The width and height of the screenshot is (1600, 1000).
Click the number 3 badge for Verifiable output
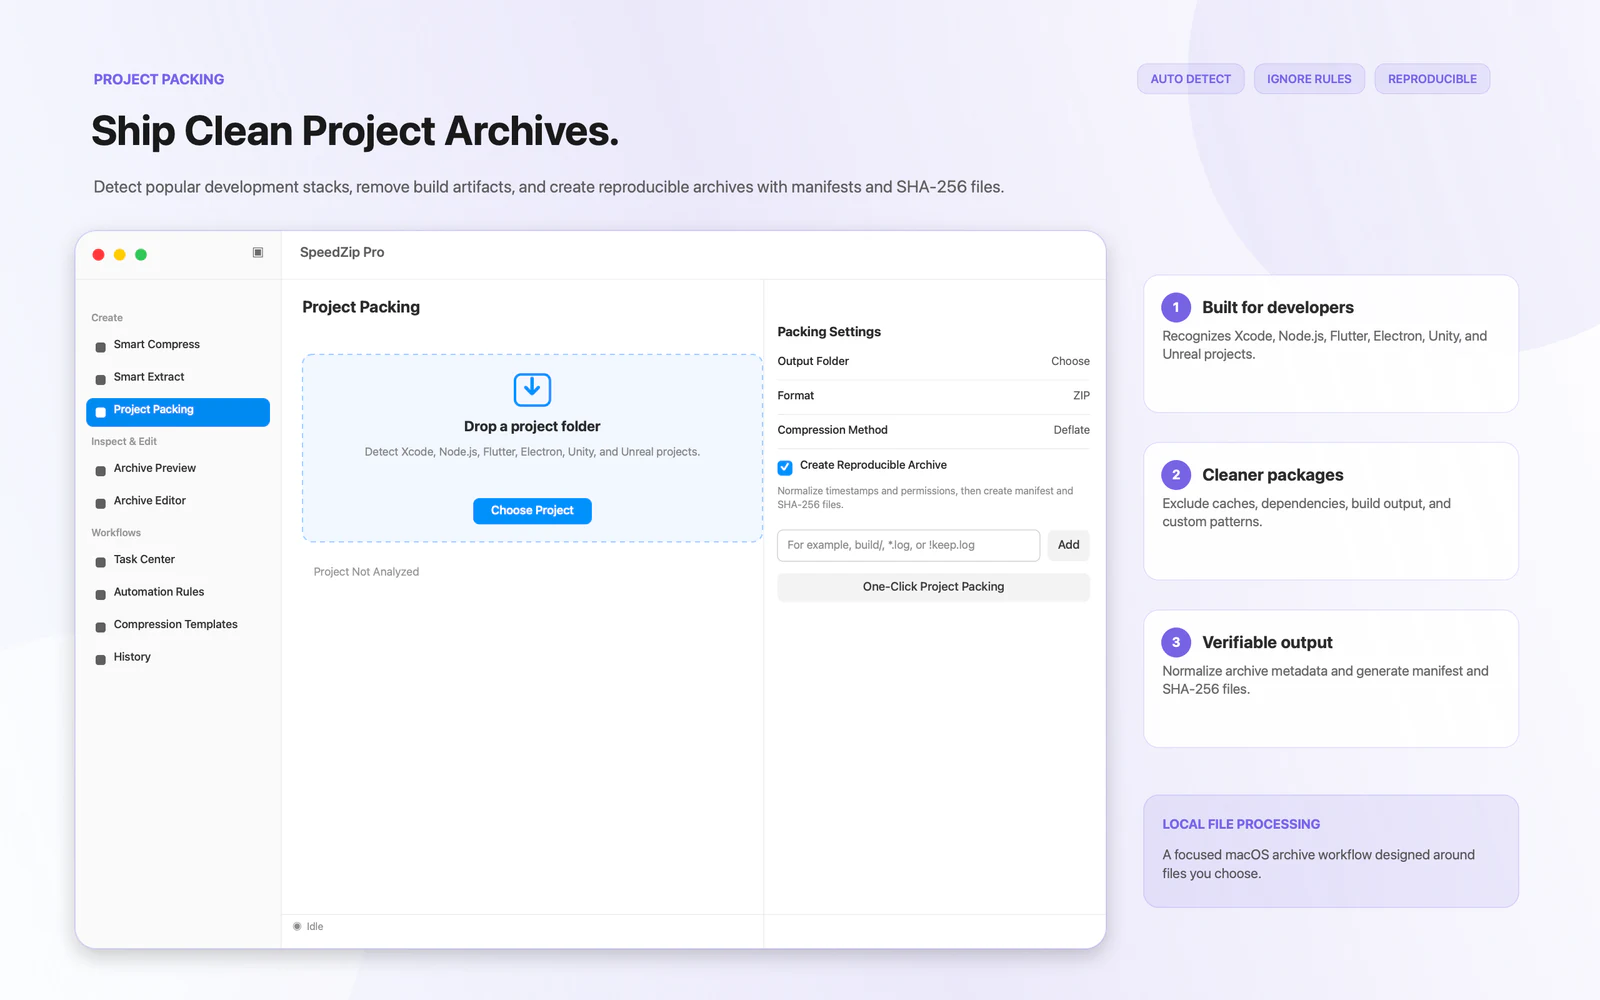pyautogui.click(x=1176, y=642)
